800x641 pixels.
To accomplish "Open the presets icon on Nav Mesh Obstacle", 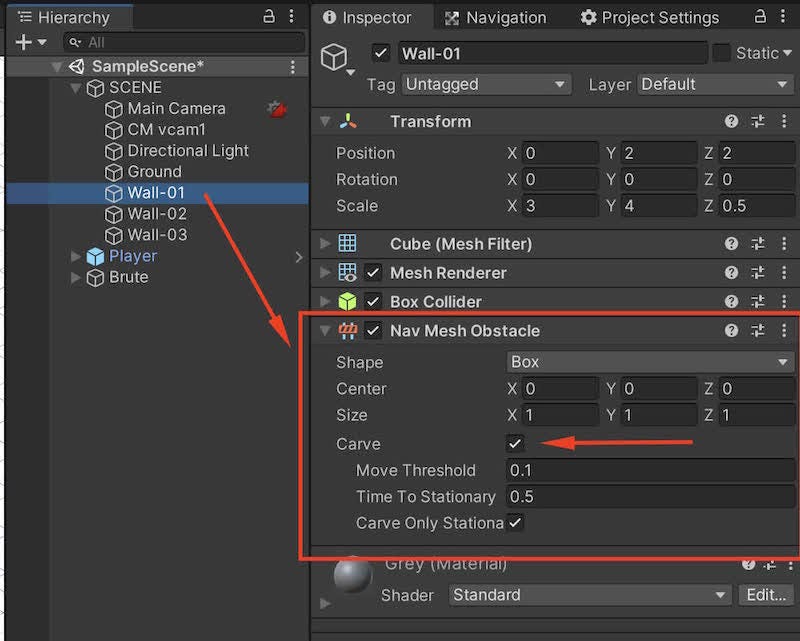I will 758,330.
